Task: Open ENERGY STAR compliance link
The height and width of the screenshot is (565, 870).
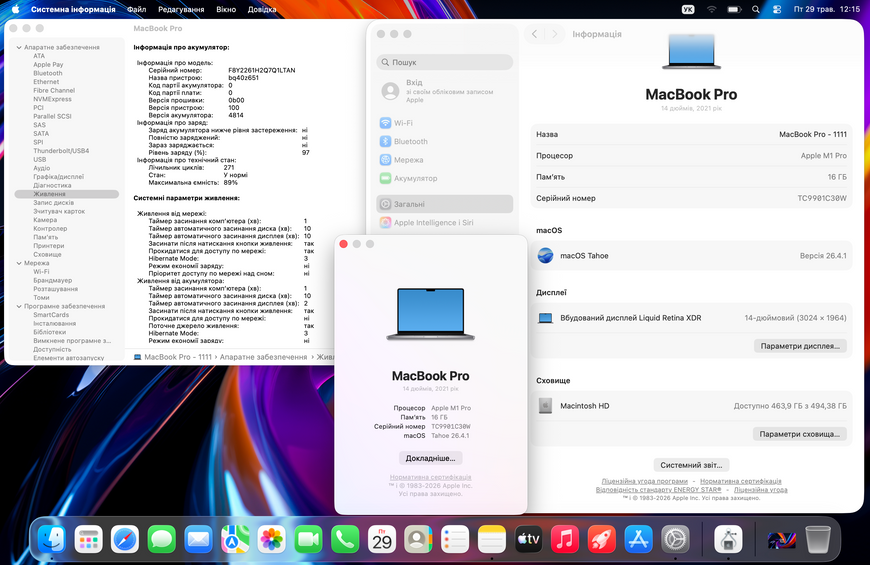Action: tap(659, 490)
